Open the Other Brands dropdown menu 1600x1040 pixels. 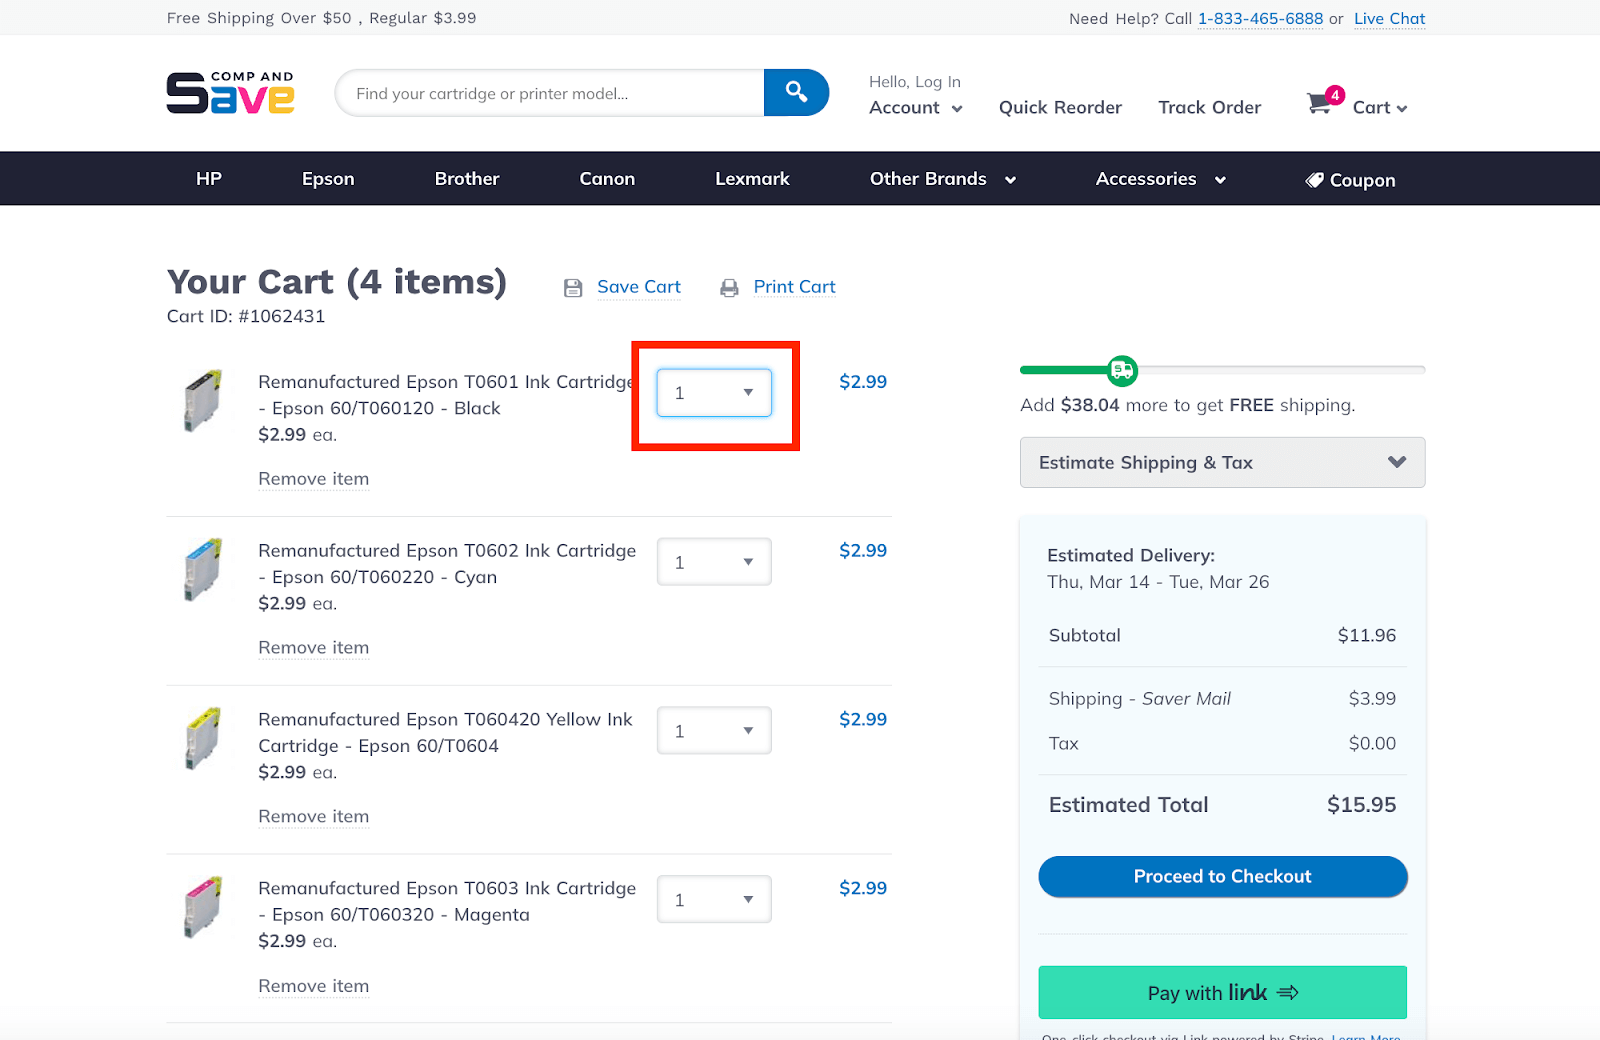(x=941, y=179)
